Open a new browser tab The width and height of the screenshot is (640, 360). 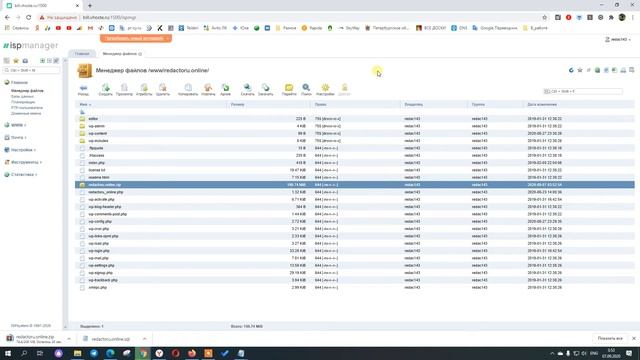(90, 6)
